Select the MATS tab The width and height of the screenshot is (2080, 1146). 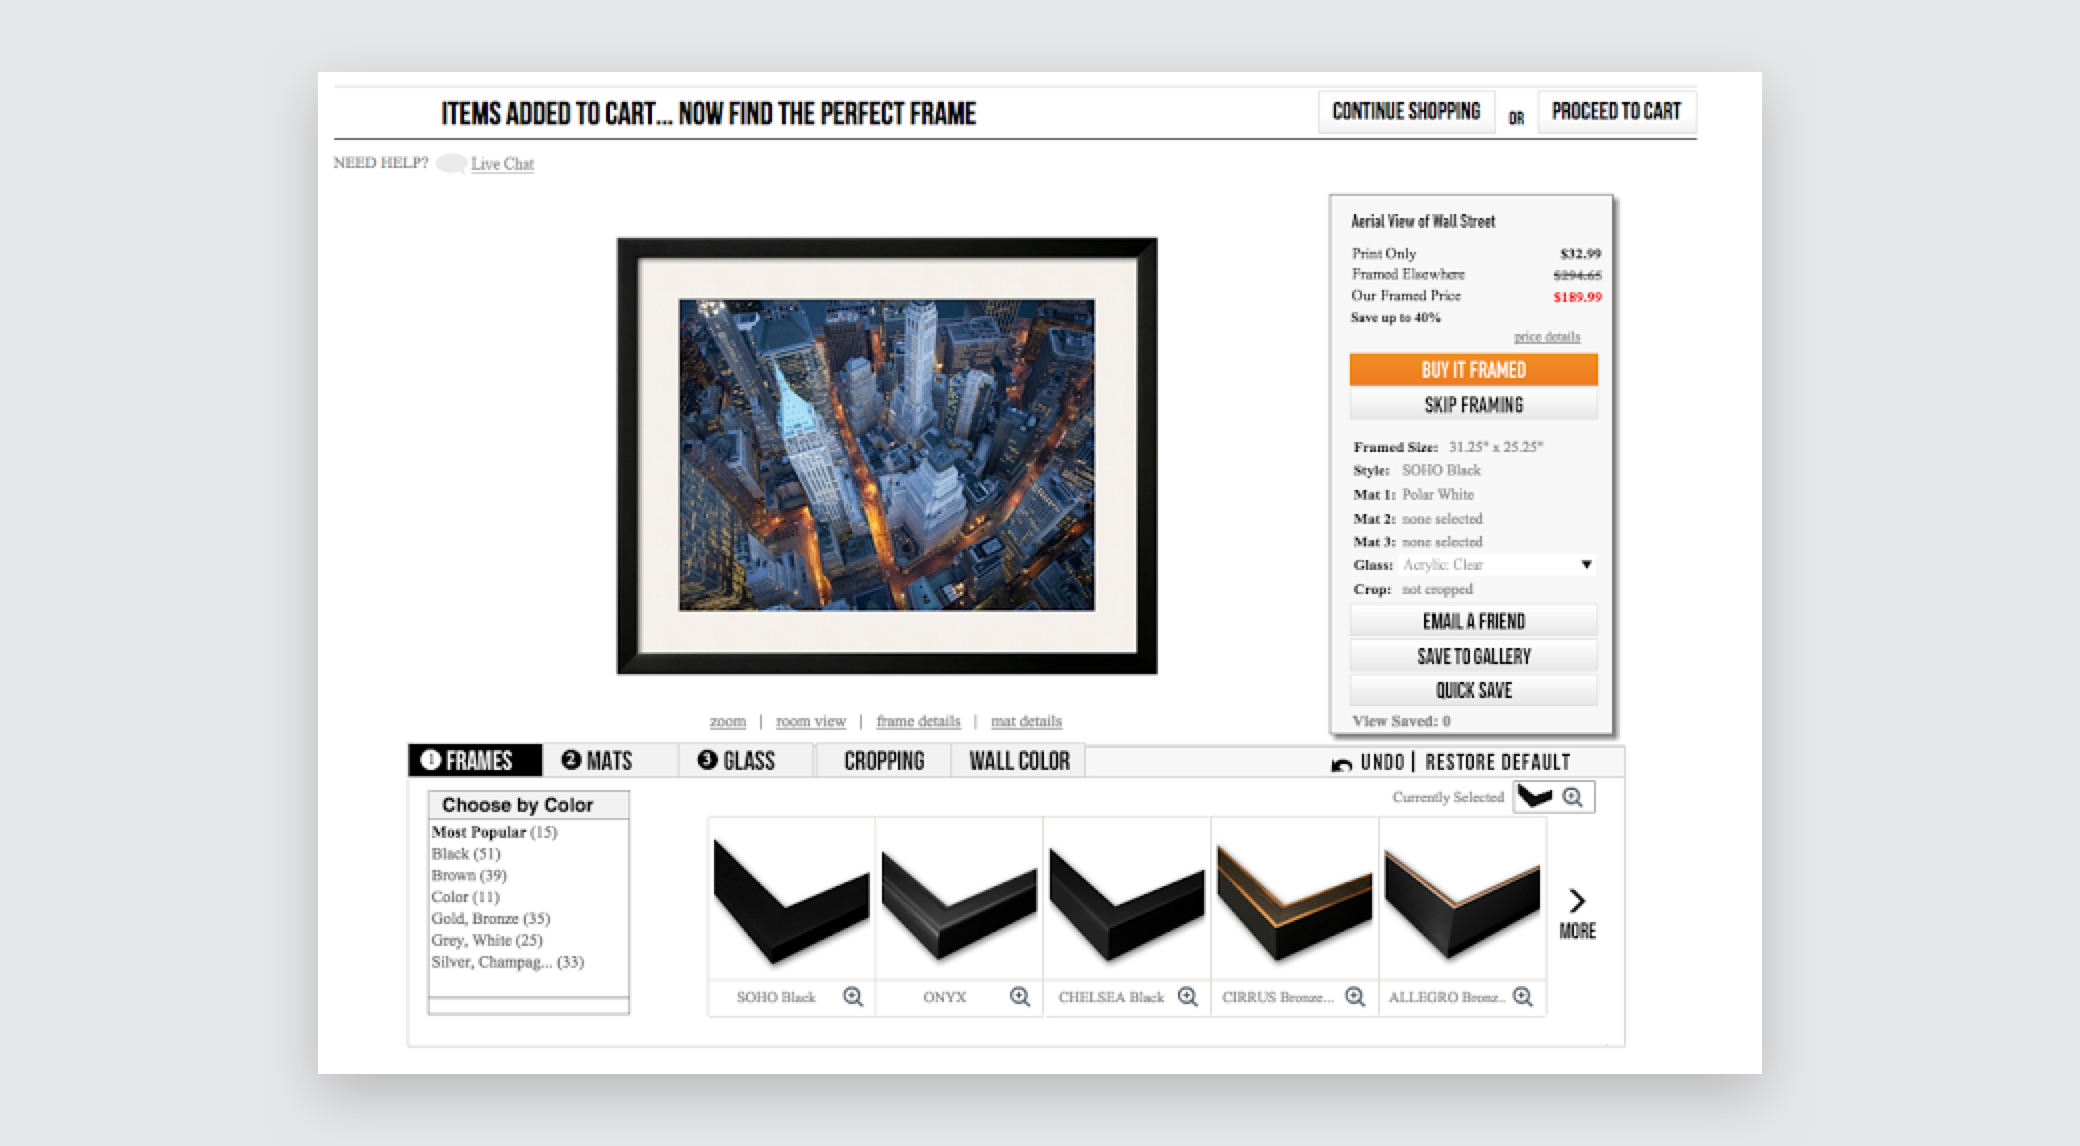pos(597,761)
